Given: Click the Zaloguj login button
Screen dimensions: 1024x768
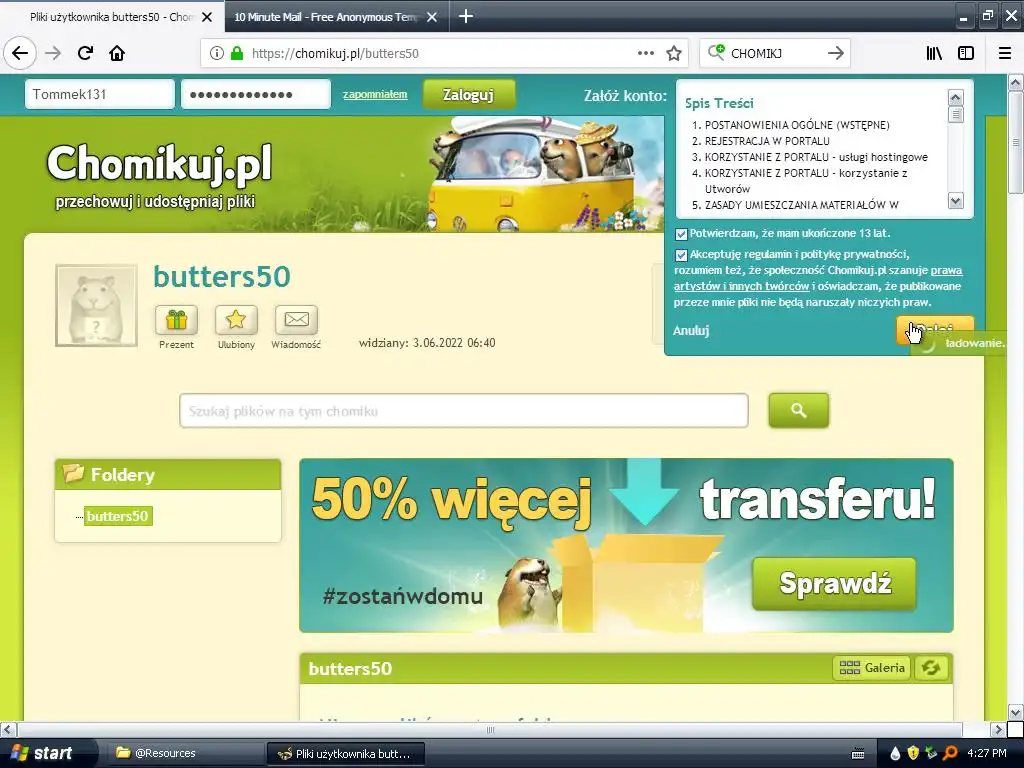Looking at the screenshot, I should 468,95.
